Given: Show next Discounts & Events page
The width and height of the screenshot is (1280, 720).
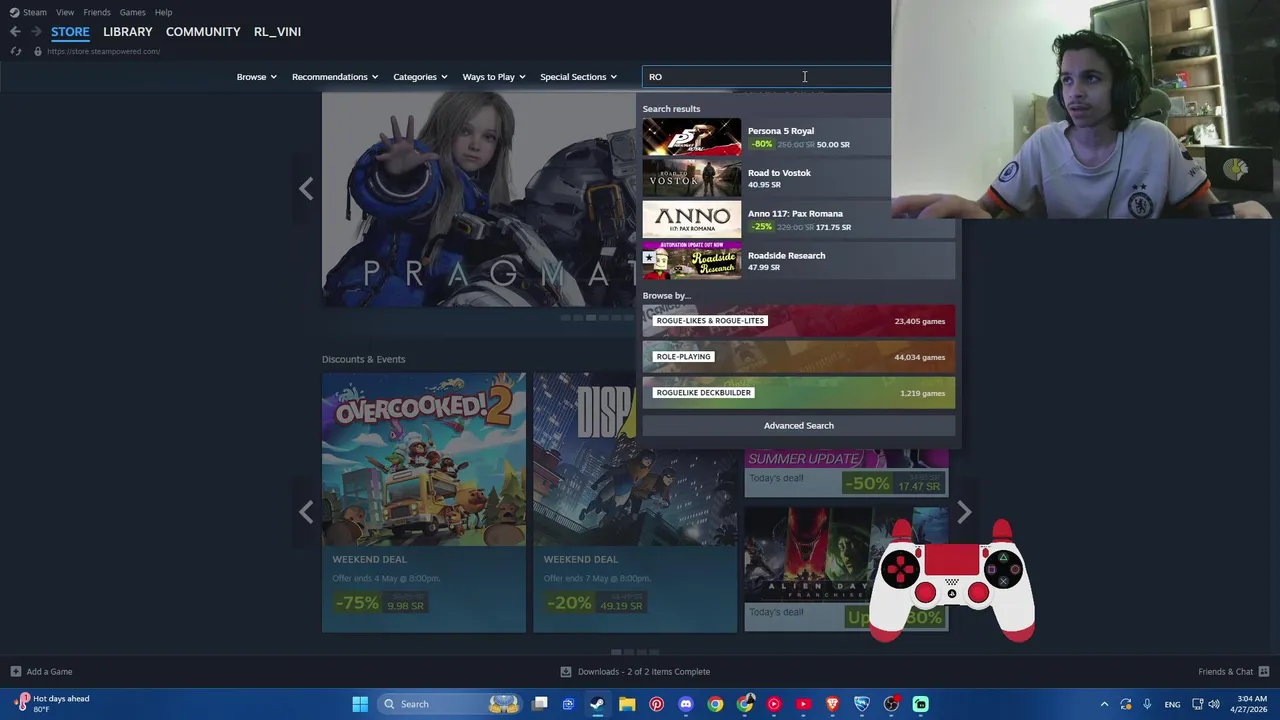Looking at the screenshot, I should [964, 512].
